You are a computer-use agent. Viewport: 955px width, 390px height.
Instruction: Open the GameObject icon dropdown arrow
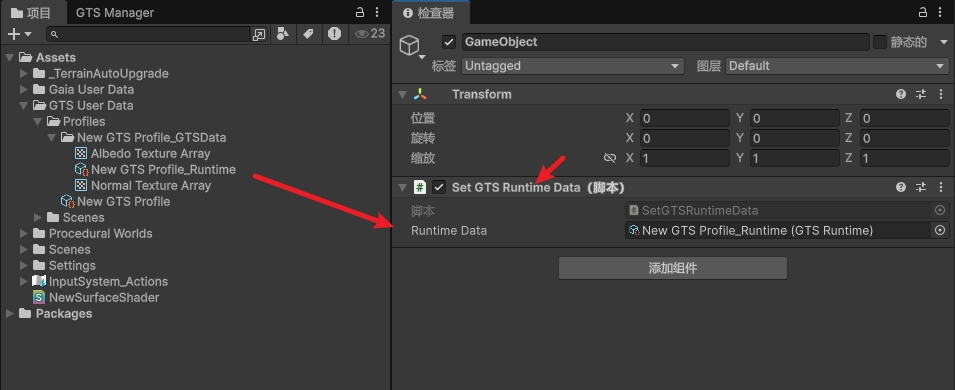[x=421, y=57]
